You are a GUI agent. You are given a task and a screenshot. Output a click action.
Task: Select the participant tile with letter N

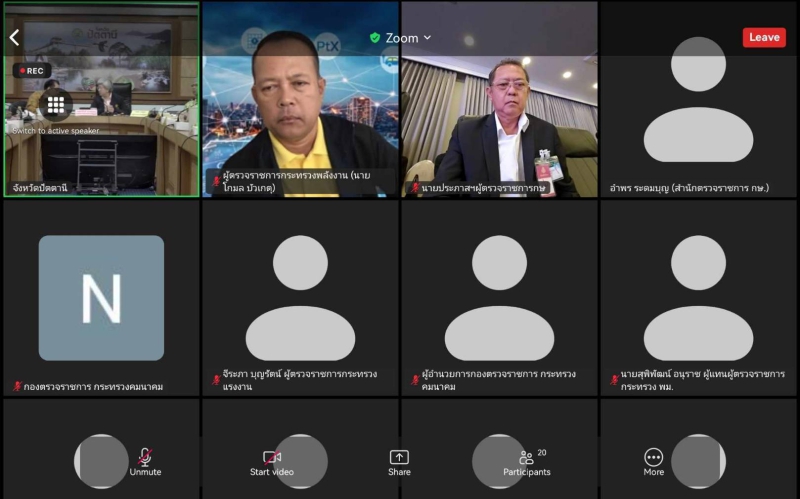pos(101,297)
